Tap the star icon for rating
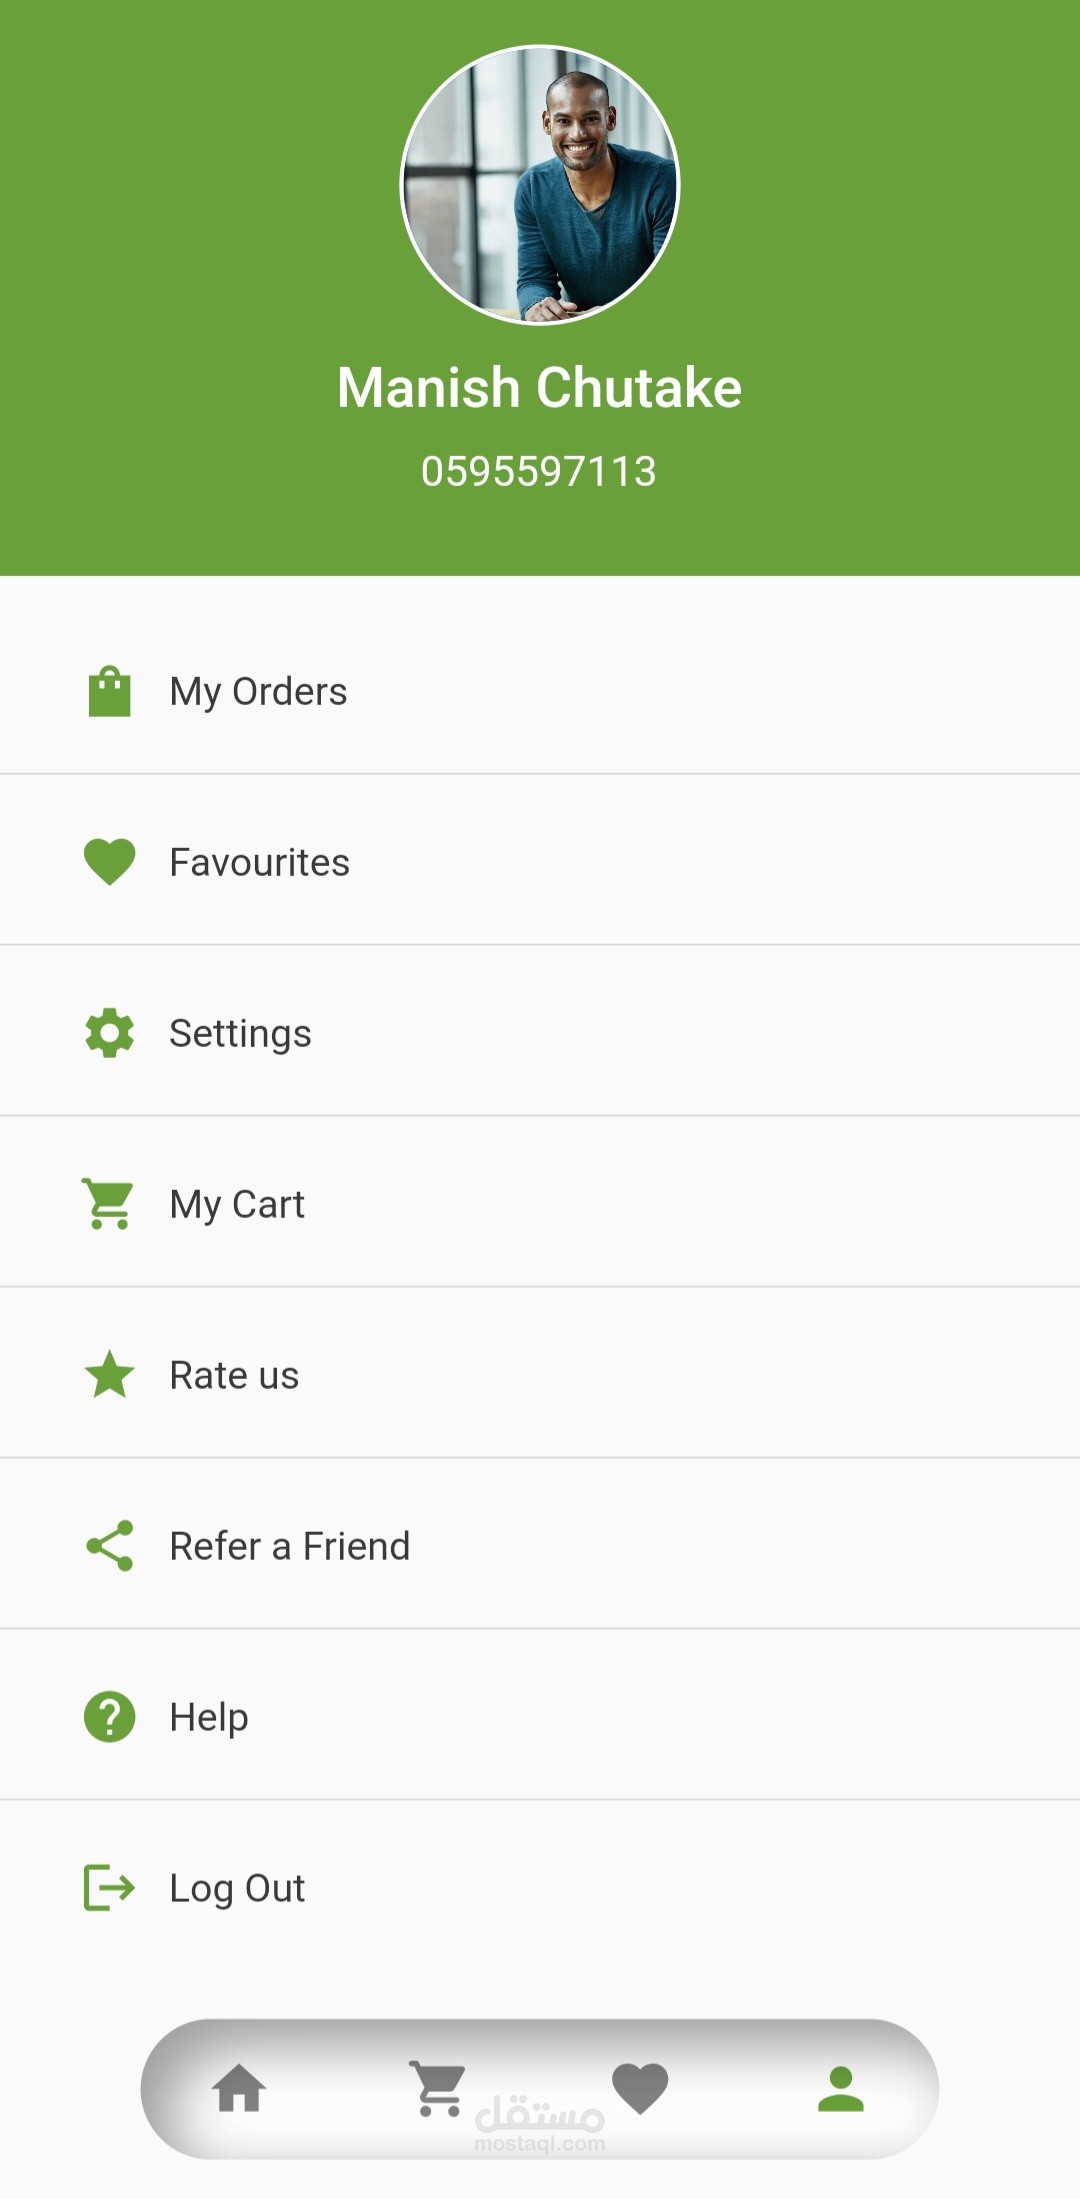Screen dimensions: 1080x2199 tap(109, 1375)
